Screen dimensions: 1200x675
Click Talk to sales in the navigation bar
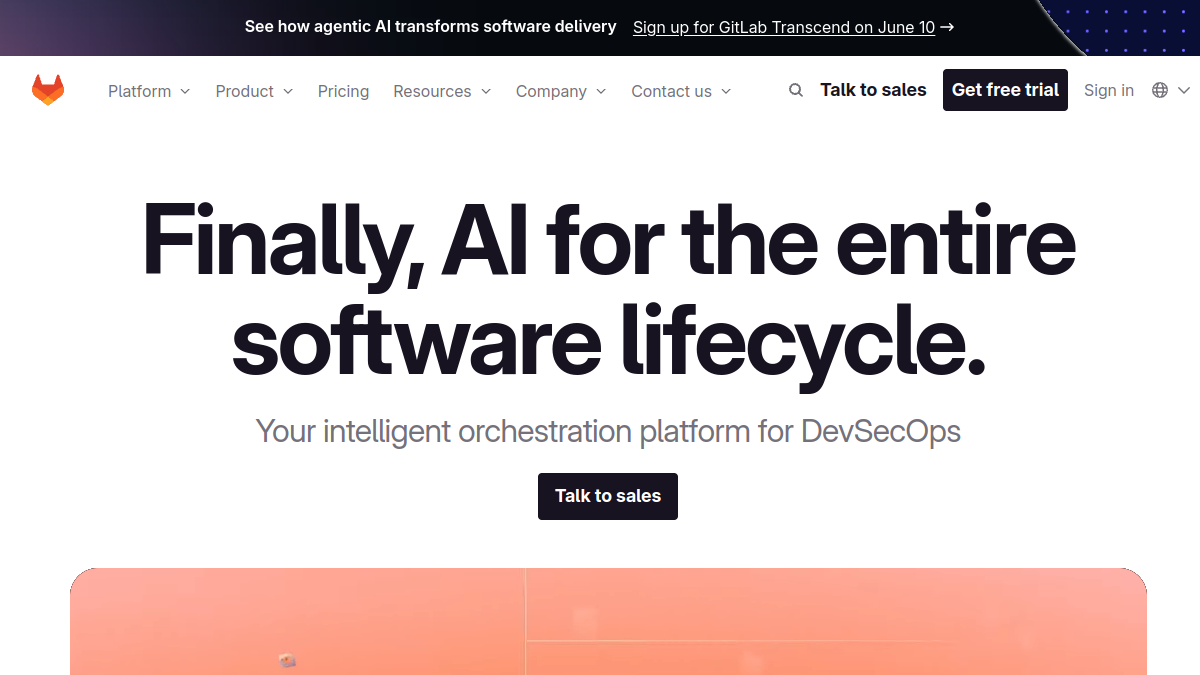[x=873, y=90]
